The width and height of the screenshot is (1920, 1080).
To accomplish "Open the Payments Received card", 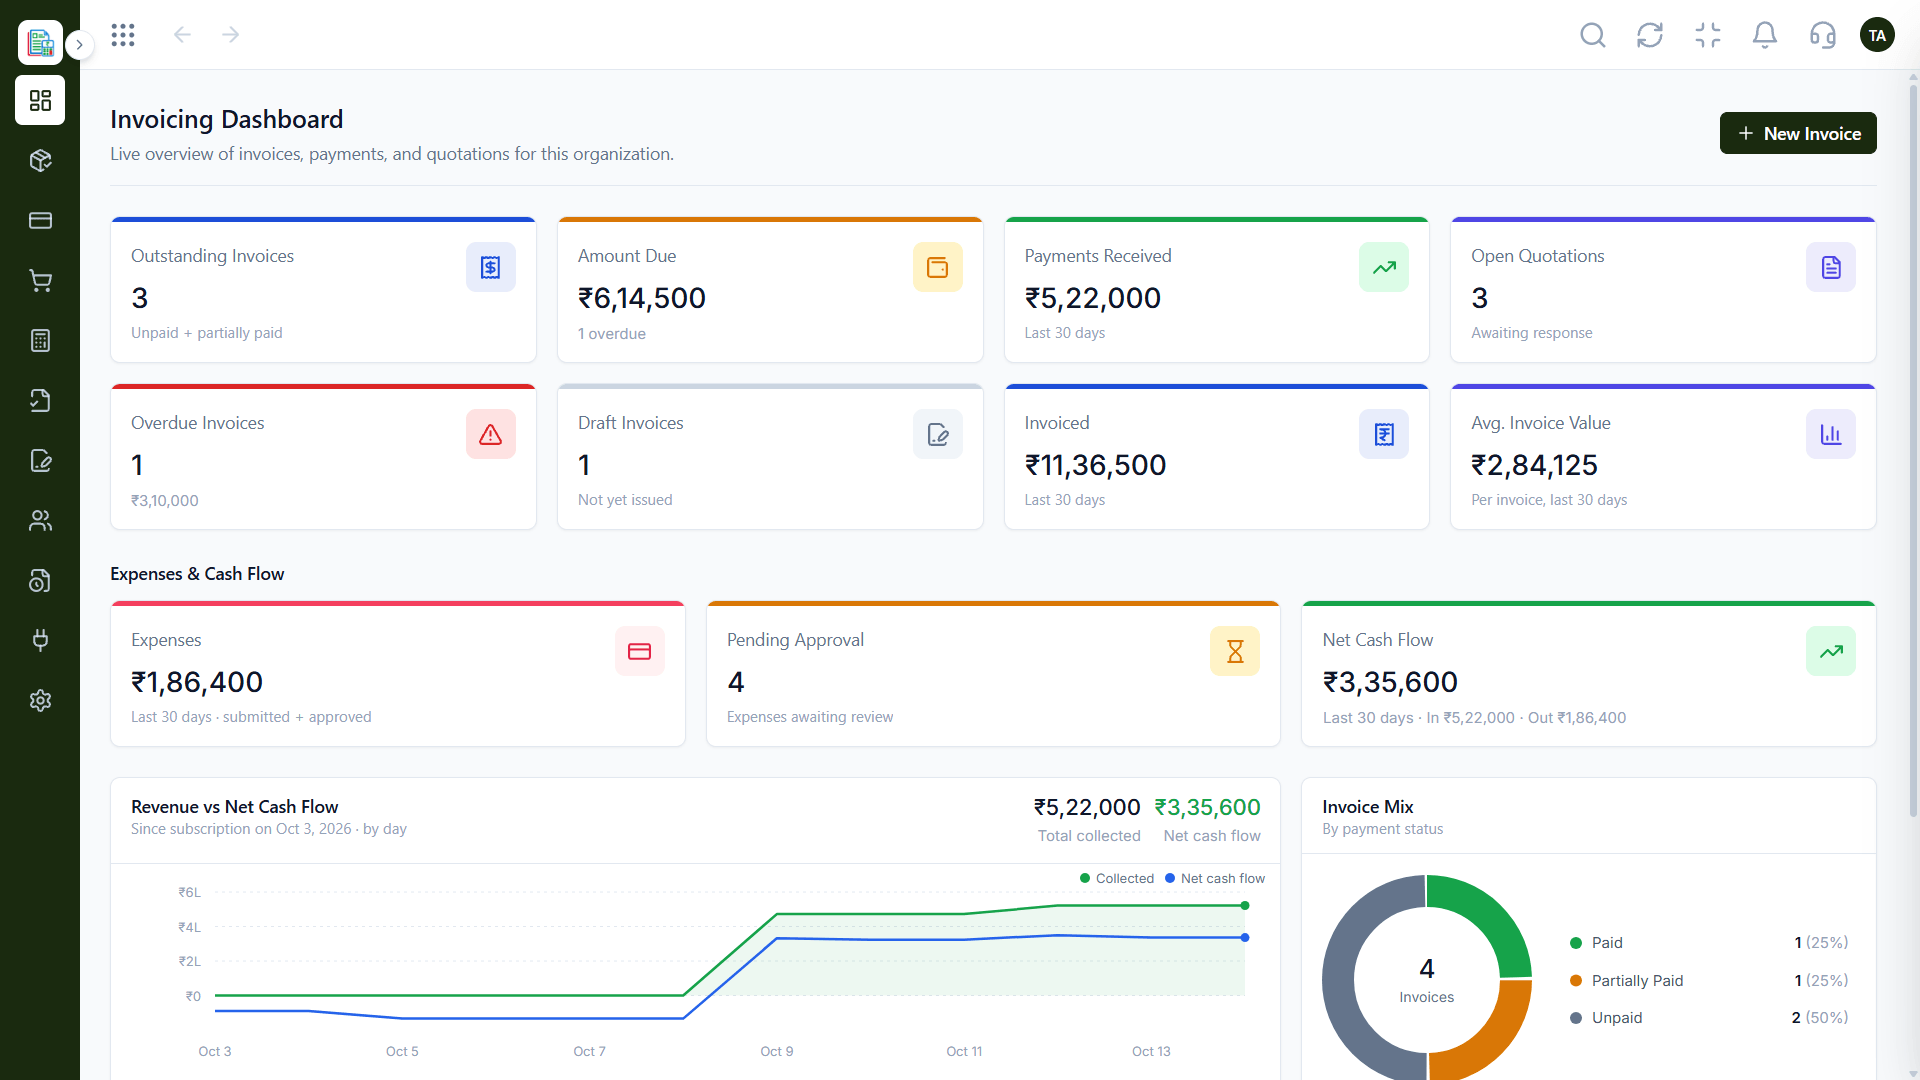I will click(x=1216, y=290).
